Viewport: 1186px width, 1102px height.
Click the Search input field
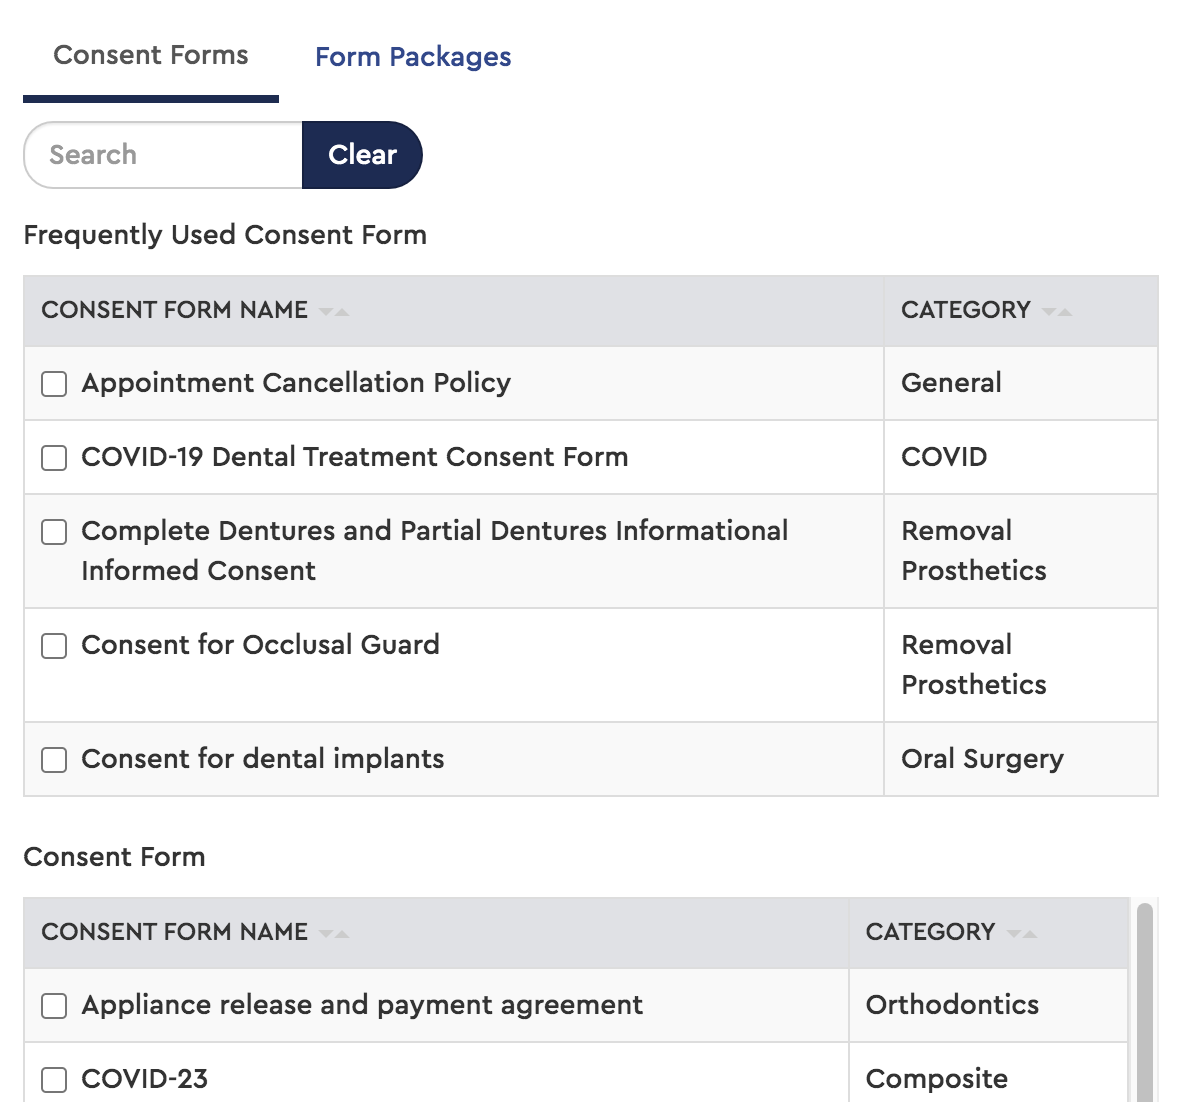click(x=163, y=155)
